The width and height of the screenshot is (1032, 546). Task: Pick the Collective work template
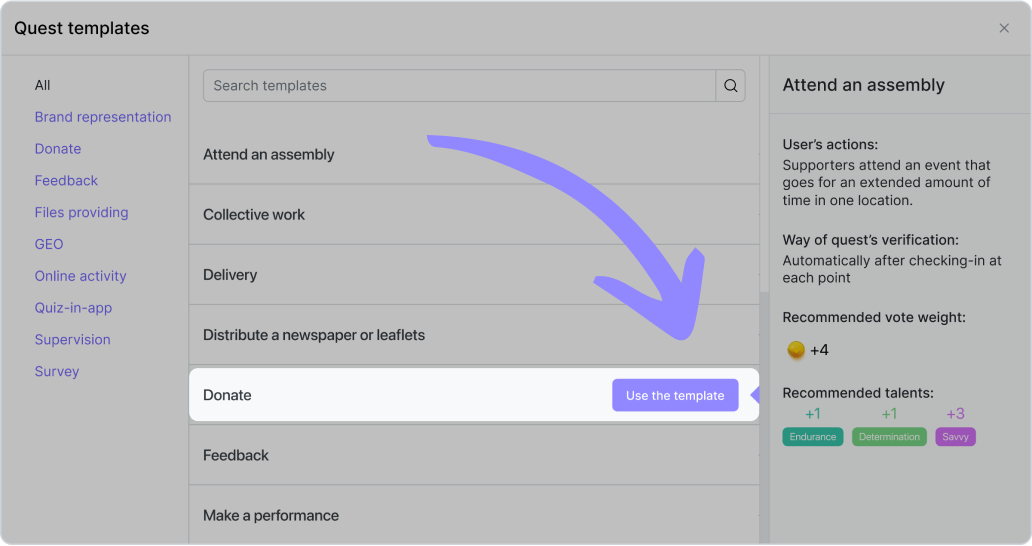(x=254, y=215)
